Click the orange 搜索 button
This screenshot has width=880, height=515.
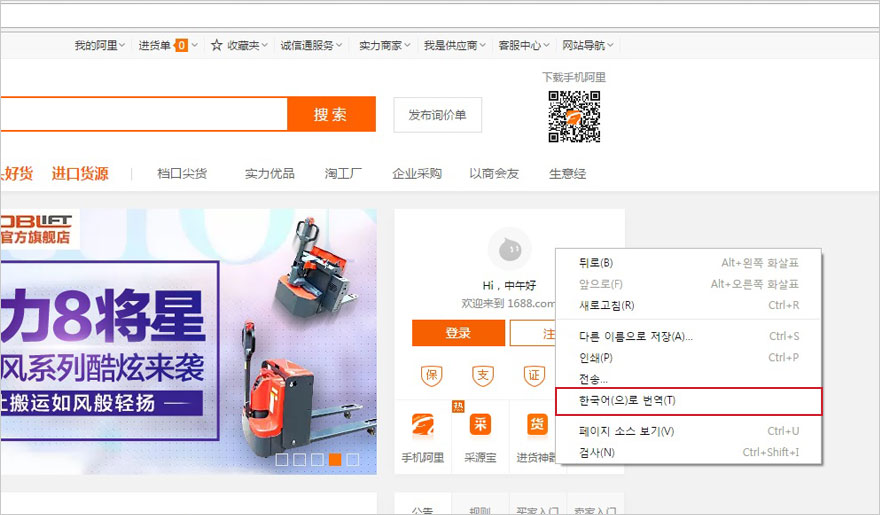point(331,114)
